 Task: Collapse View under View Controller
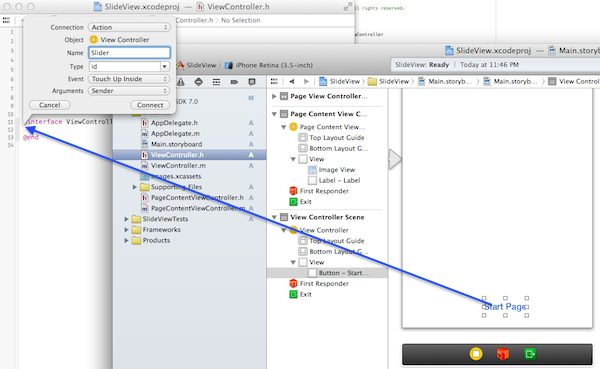293,263
